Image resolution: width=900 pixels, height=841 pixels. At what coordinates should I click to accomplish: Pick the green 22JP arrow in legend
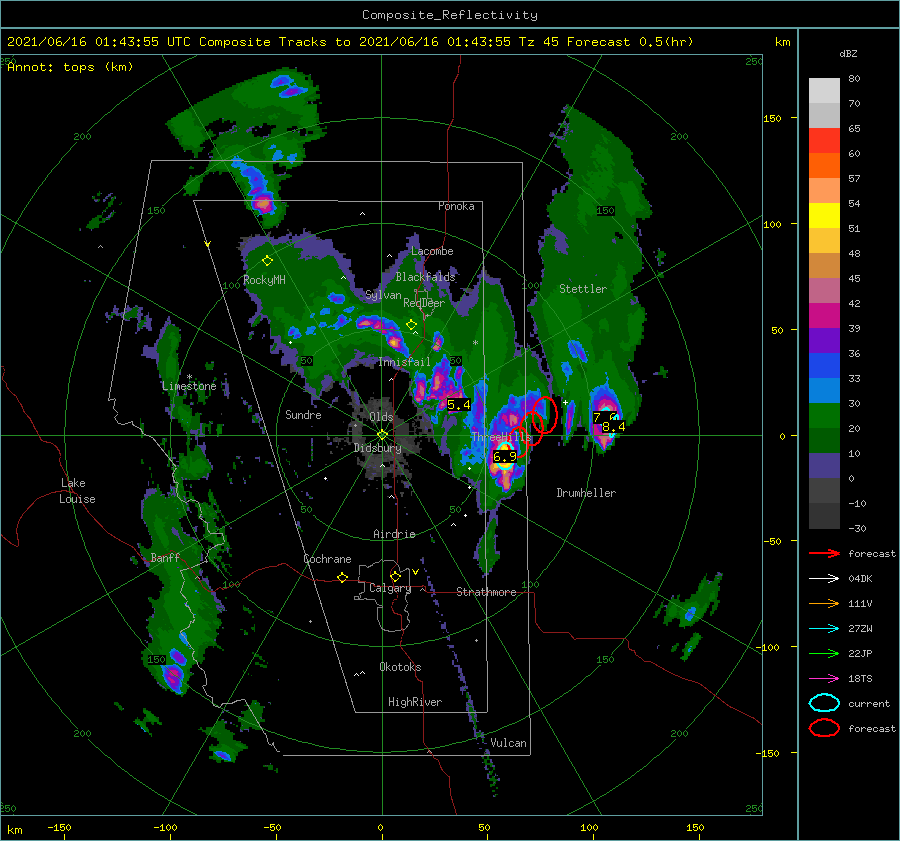(824, 653)
